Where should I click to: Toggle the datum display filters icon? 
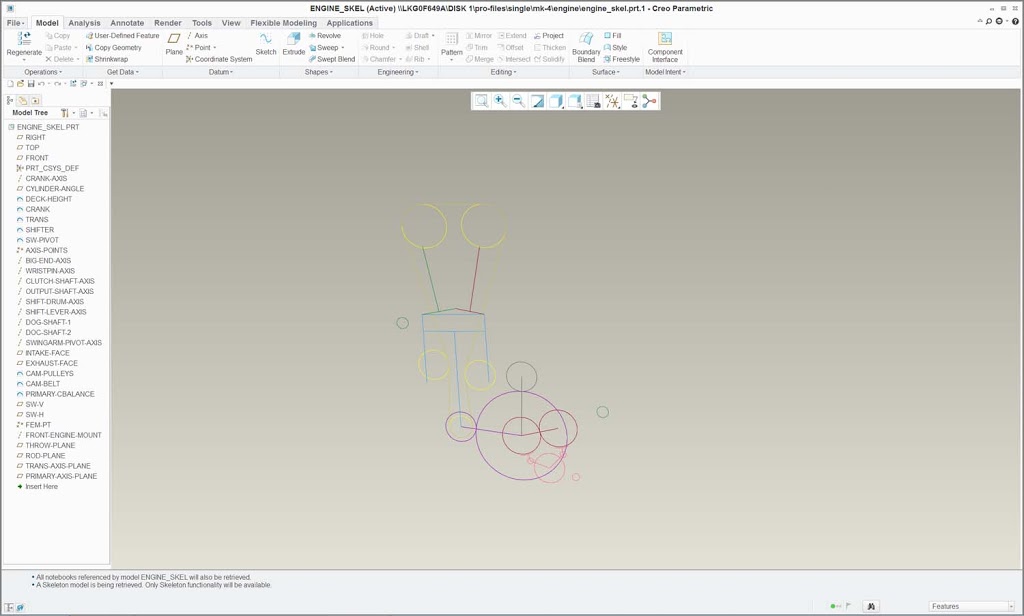tap(613, 101)
